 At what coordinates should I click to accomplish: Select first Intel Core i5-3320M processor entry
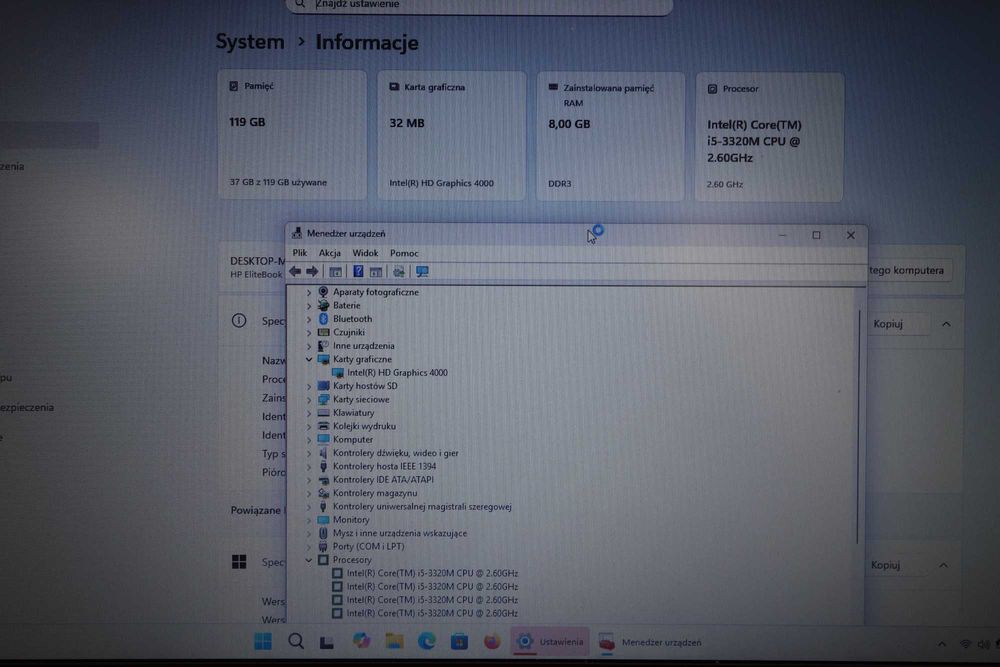click(432, 573)
